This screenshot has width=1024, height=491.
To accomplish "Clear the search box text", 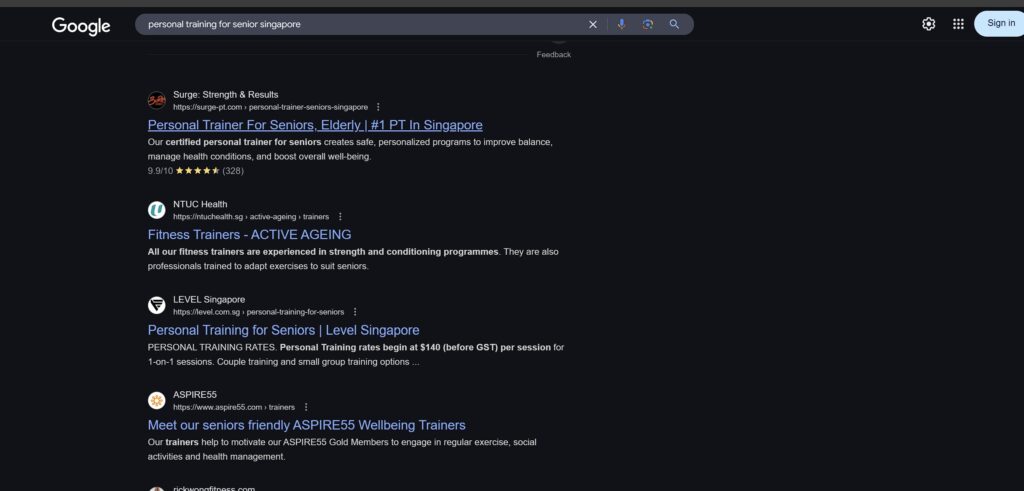I will [x=592, y=24].
